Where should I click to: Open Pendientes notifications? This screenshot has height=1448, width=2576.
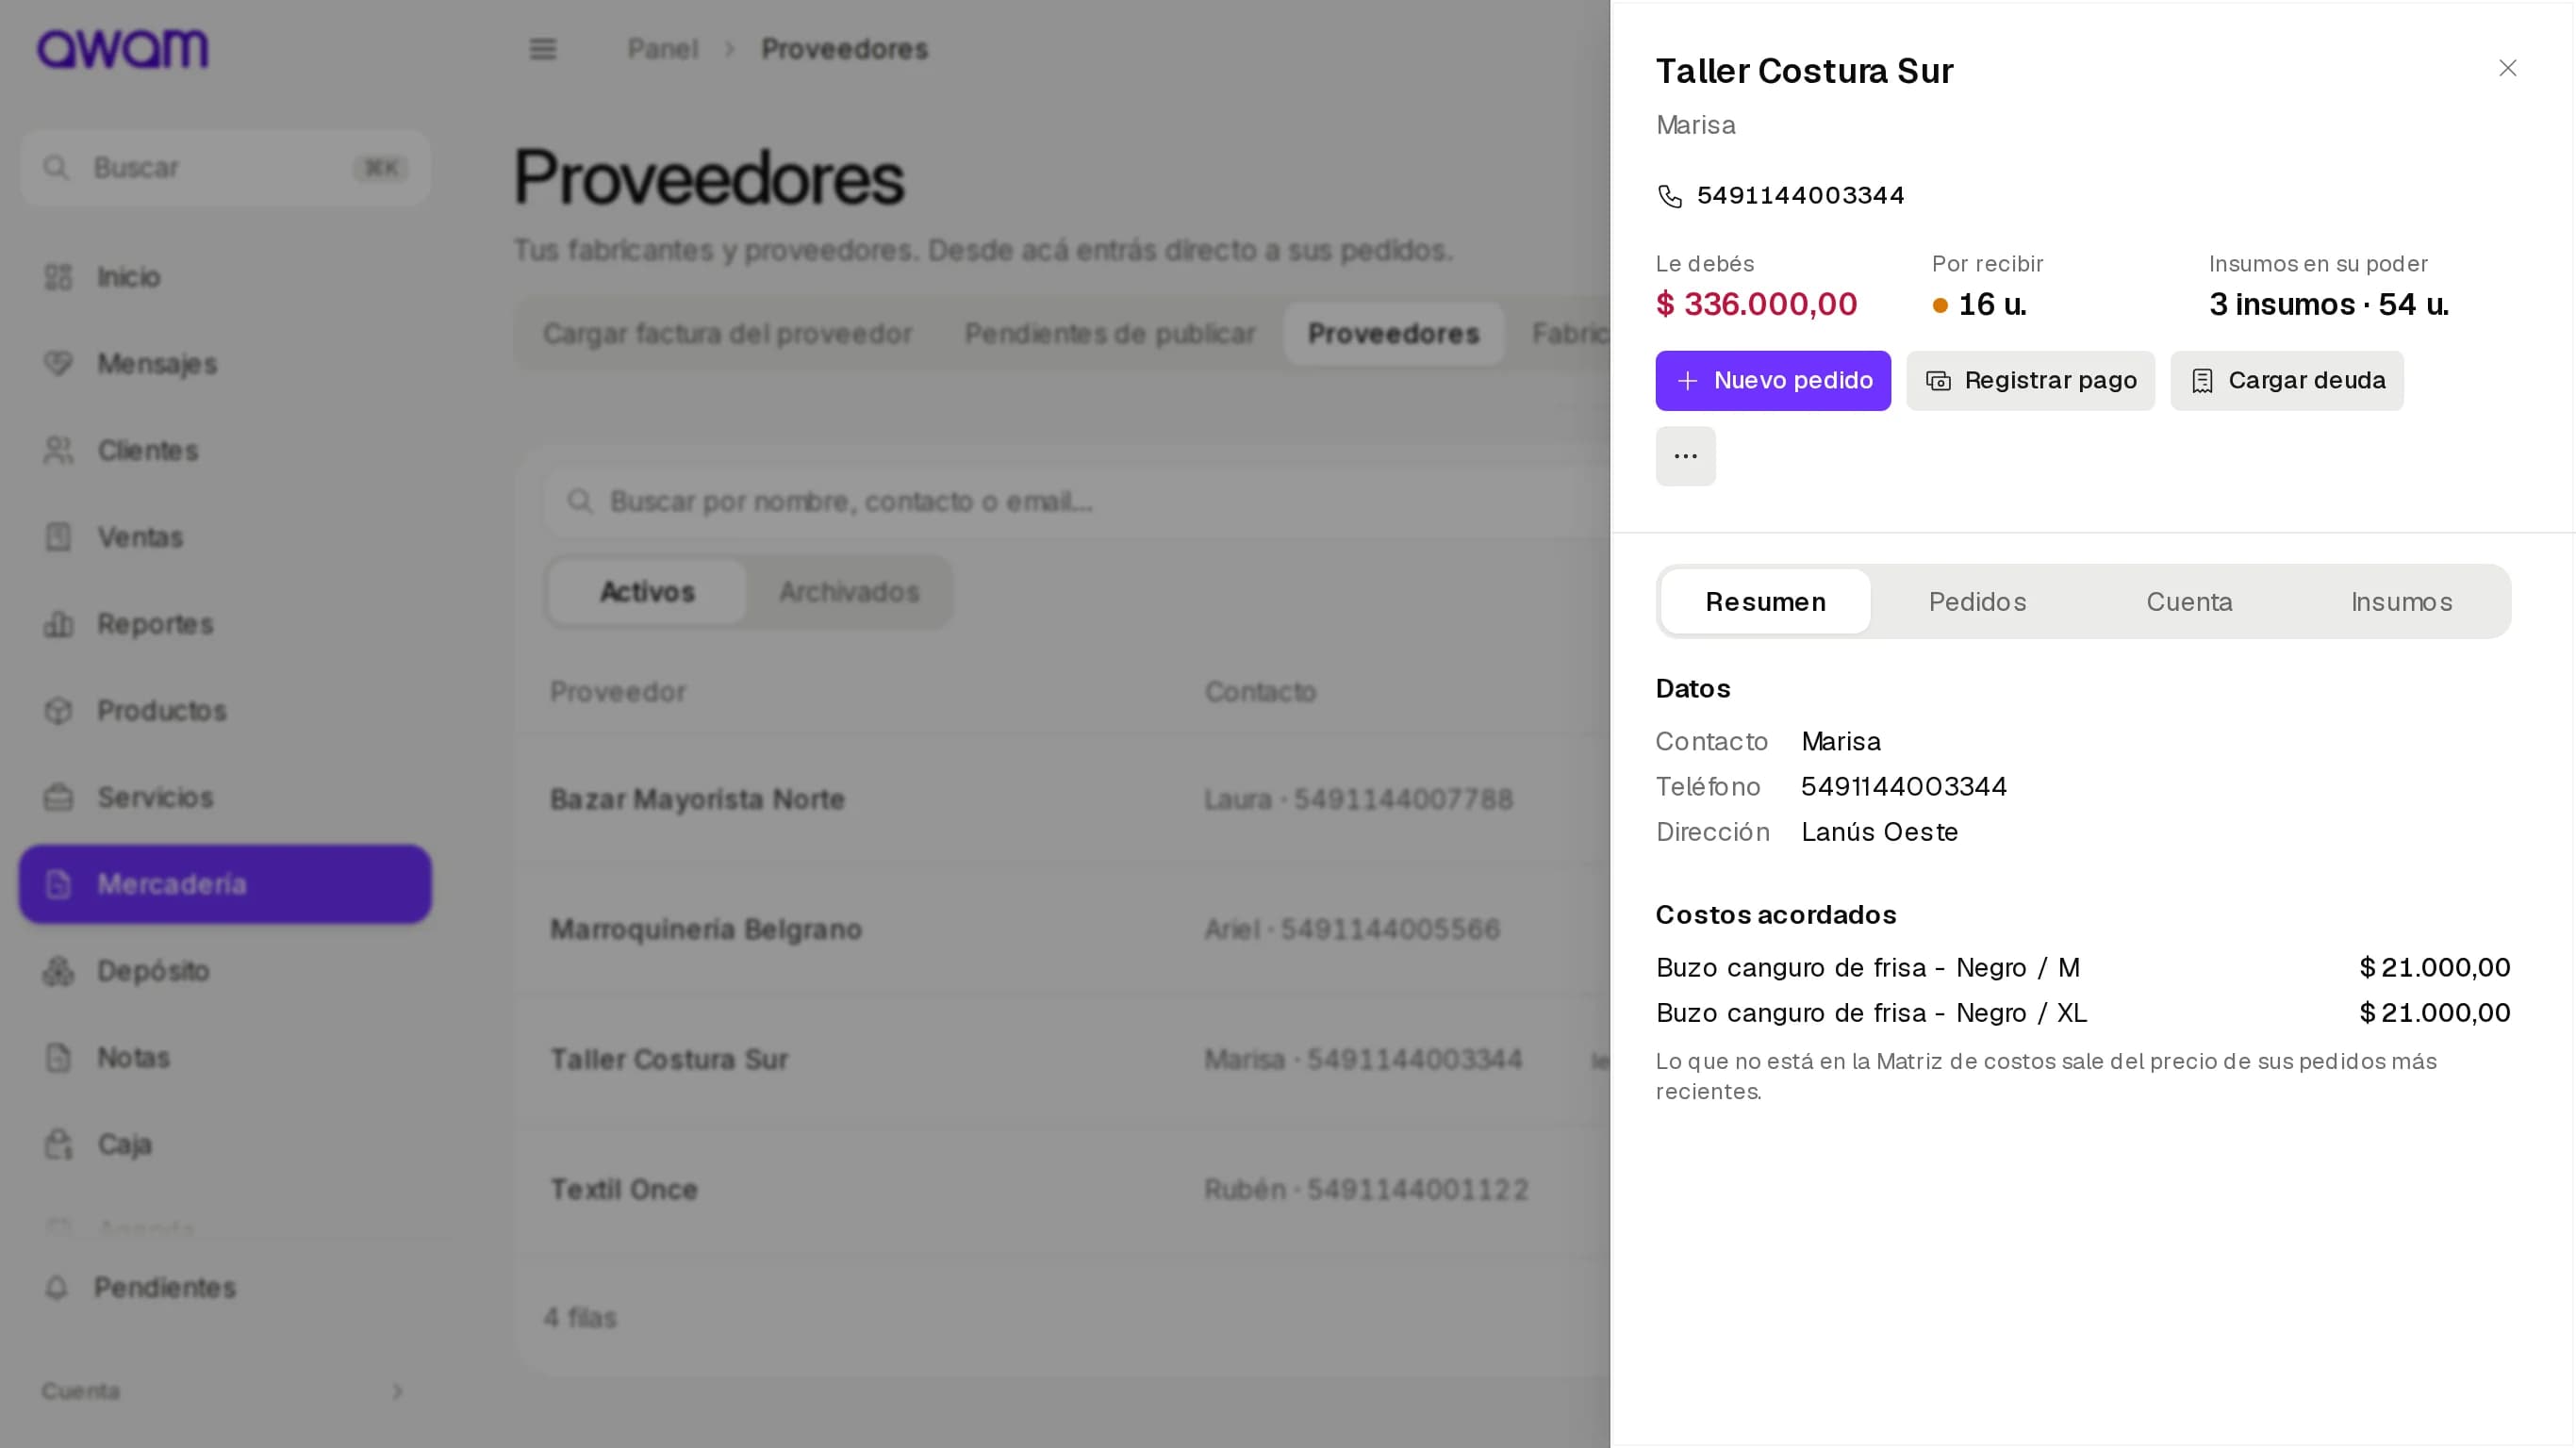[x=225, y=1287]
